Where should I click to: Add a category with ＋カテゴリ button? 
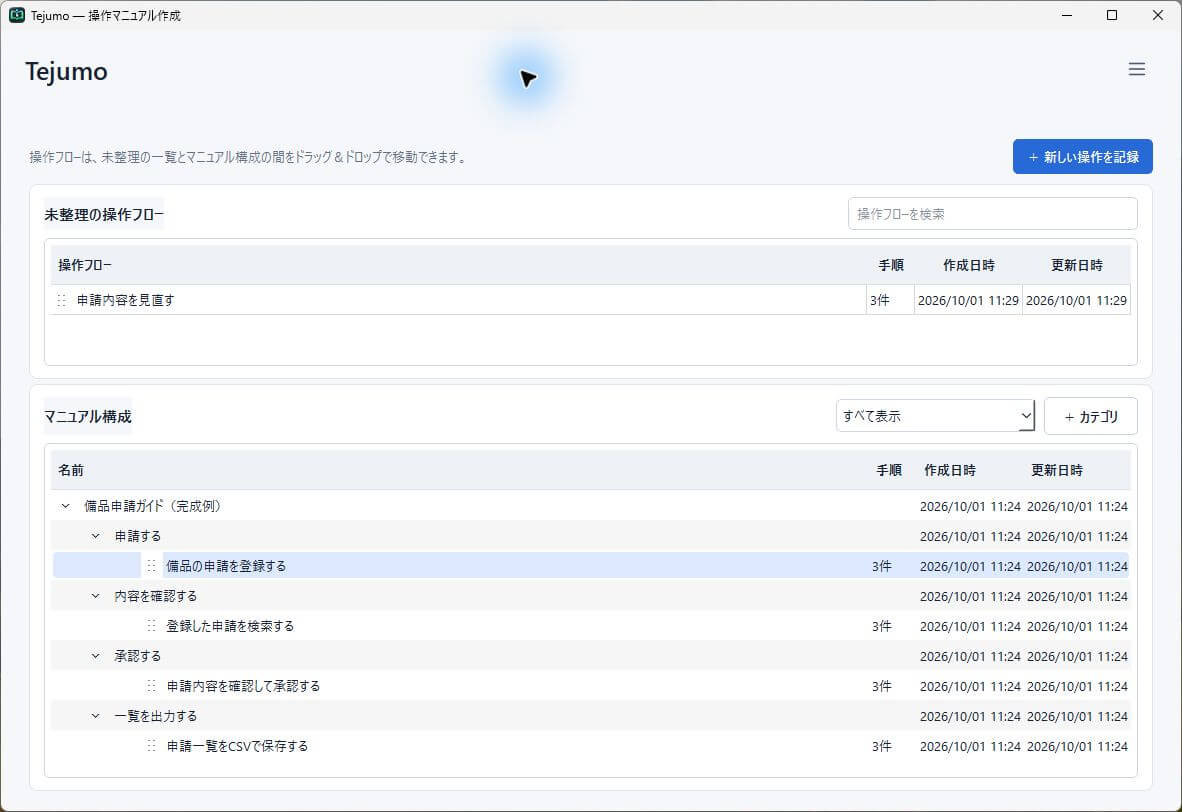coord(1090,416)
